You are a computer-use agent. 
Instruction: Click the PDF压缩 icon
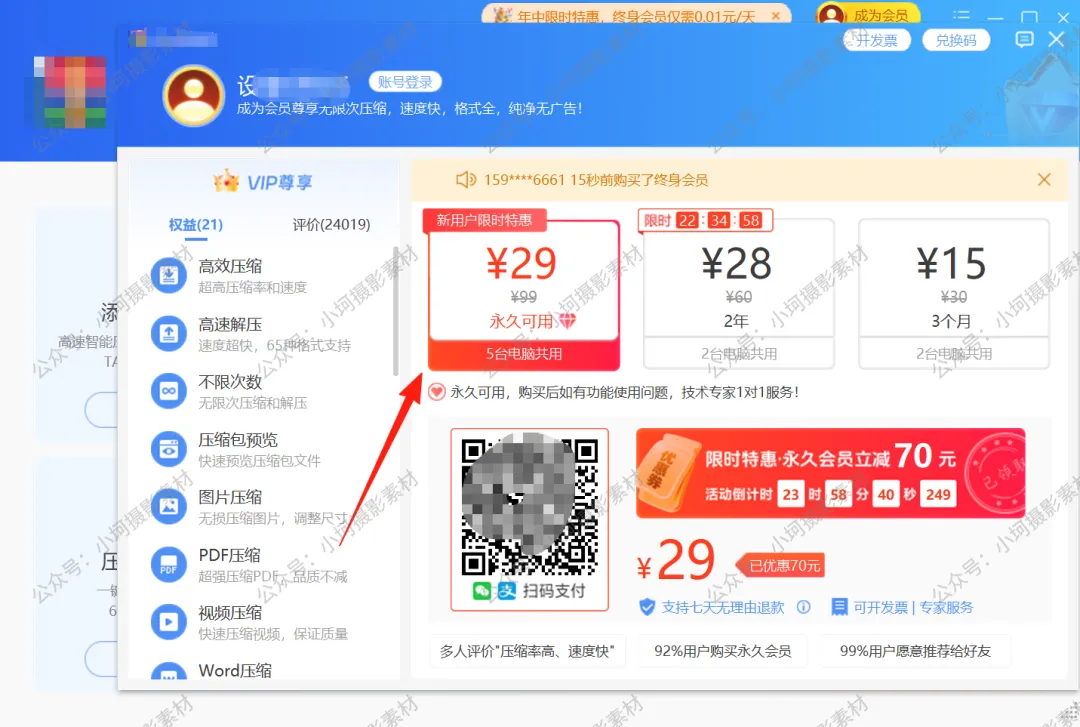[x=169, y=564]
